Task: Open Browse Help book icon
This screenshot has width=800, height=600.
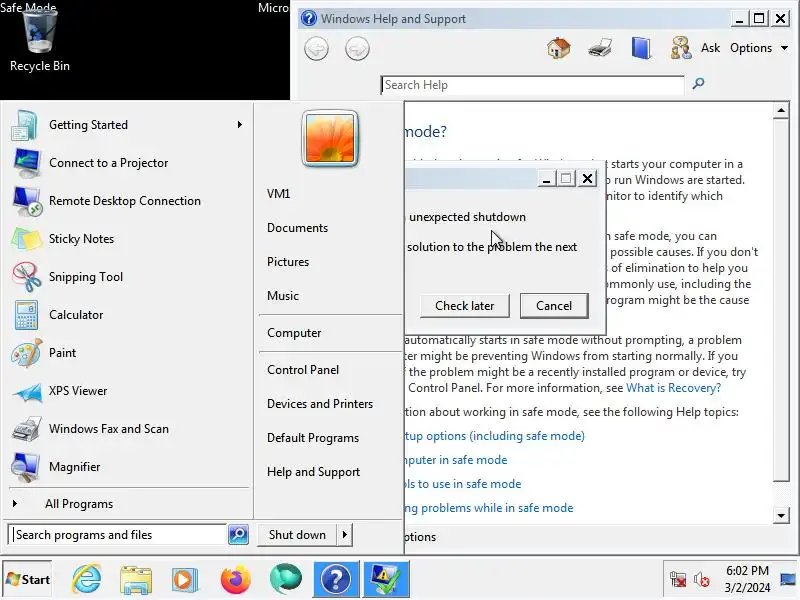Action: click(x=641, y=48)
